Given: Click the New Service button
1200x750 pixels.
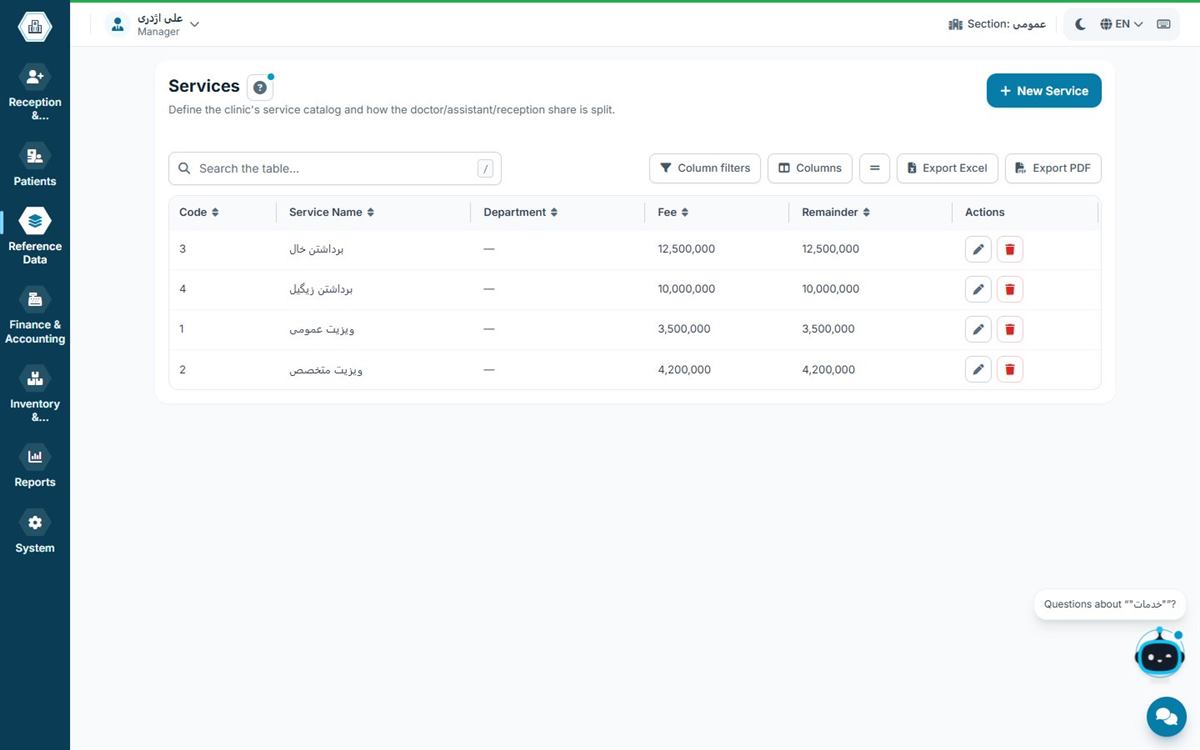Looking at the screenshot, I should coord(1044,91).
